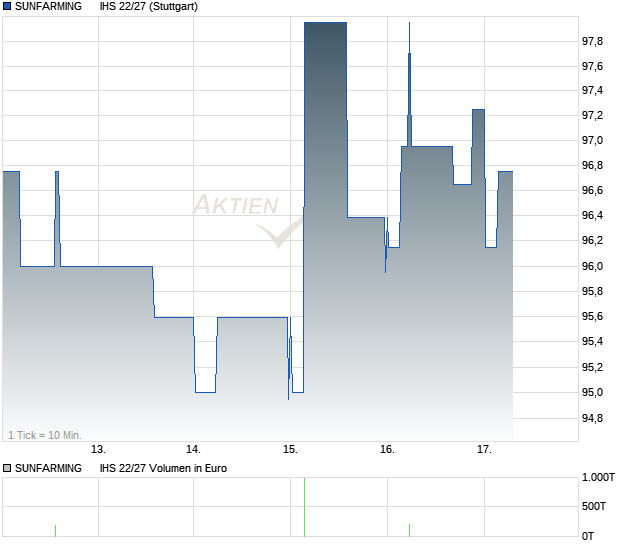Click the small green volume bar after 16.
The image size is (620, 546).
point(409,531)
